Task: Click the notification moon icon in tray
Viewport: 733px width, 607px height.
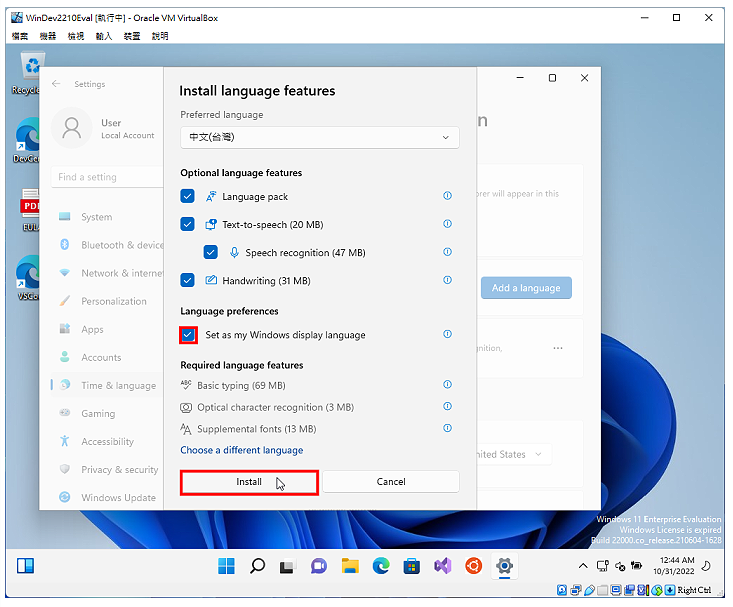Action: click(x=706, y=566)
